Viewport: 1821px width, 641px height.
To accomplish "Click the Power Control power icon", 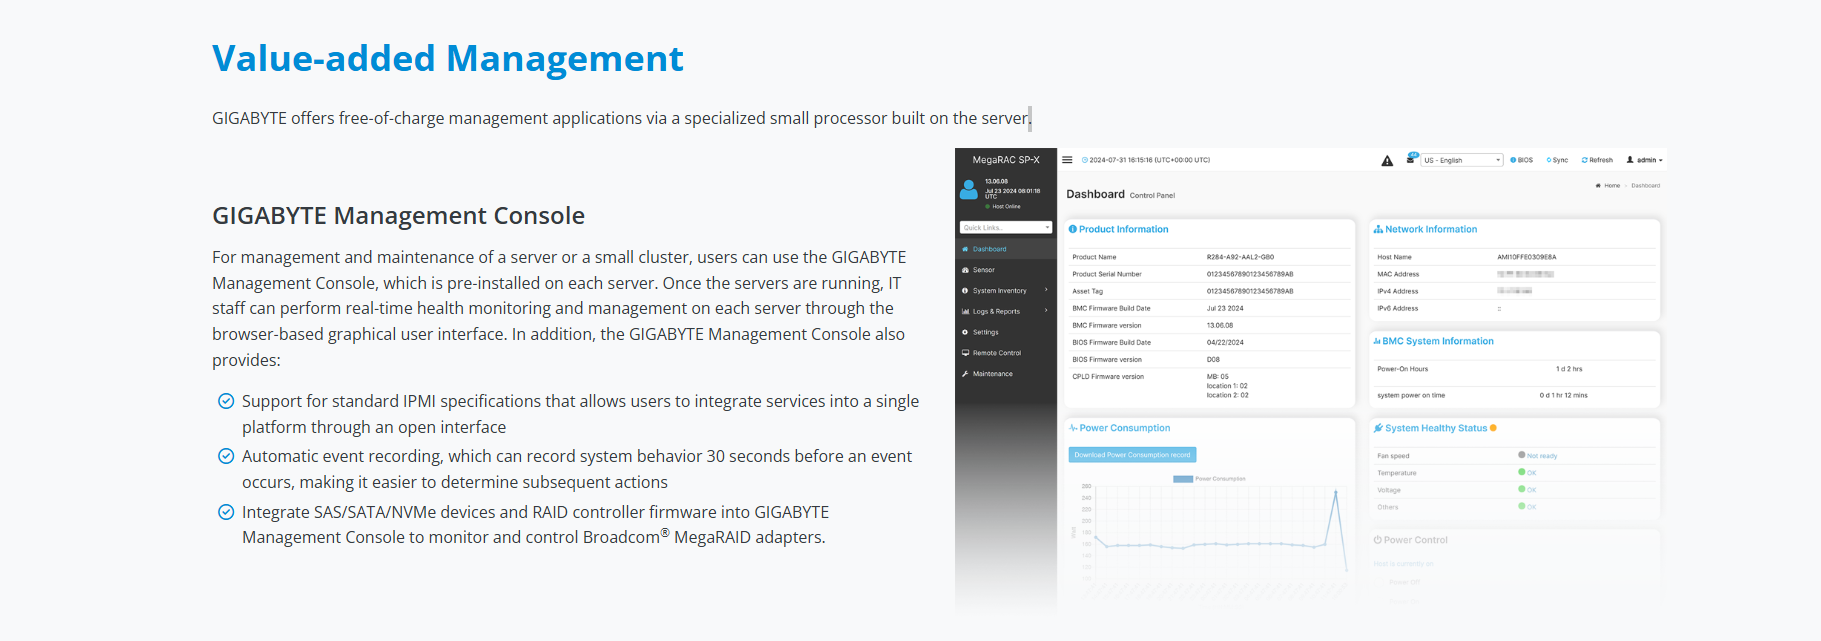I will click(x=1378, y=540).
